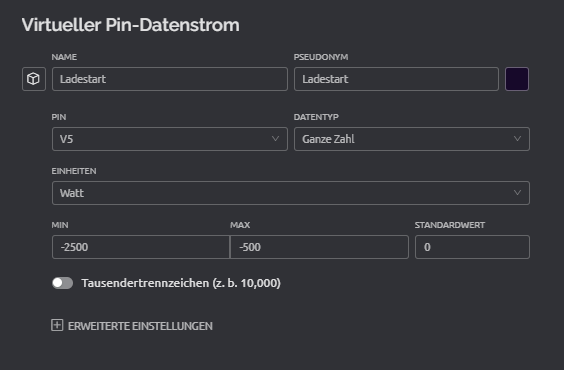Click the Min field showing -2500
The width and height of the screenshot is (564, 370).
pyautogui.click(x=141, y=247)
